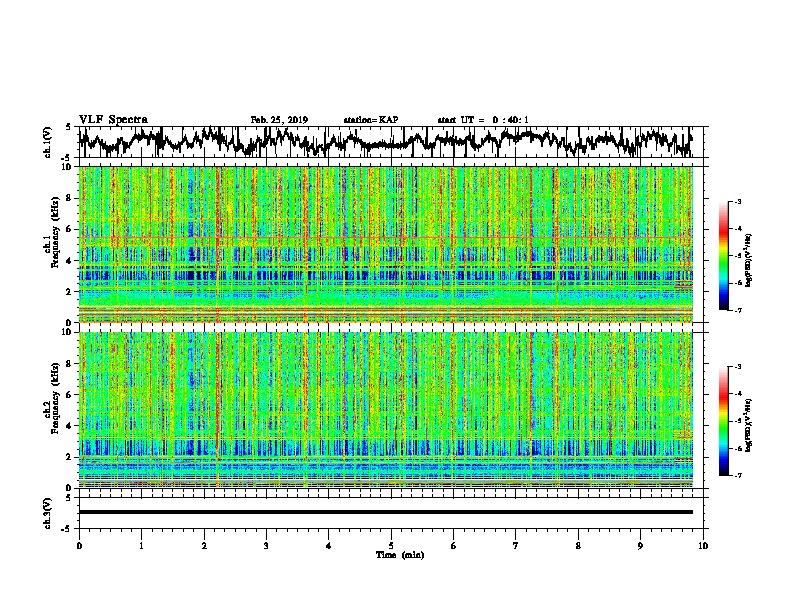The image size is (792, 612).
Task: Click time axis tick label "5"
Action: tap(391, 546)
